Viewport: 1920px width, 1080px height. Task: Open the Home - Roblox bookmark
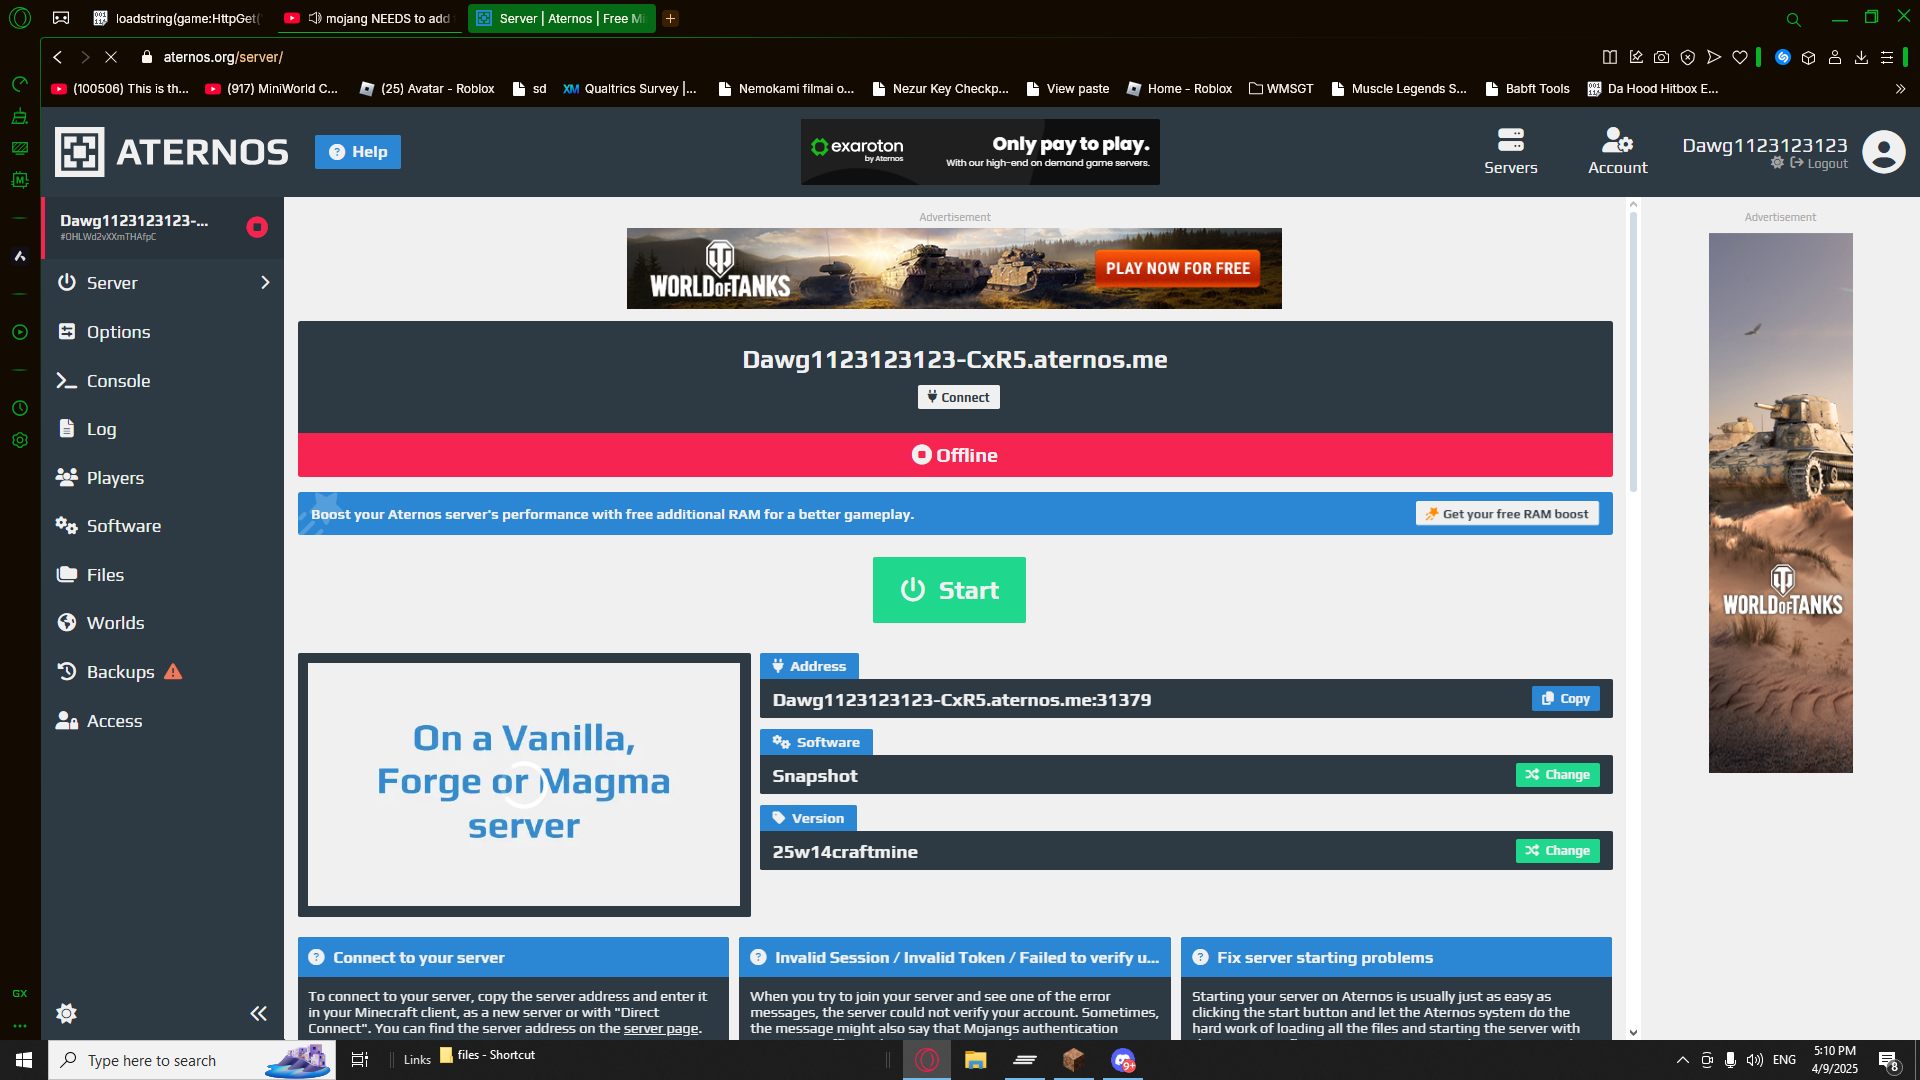[1179, 89]
